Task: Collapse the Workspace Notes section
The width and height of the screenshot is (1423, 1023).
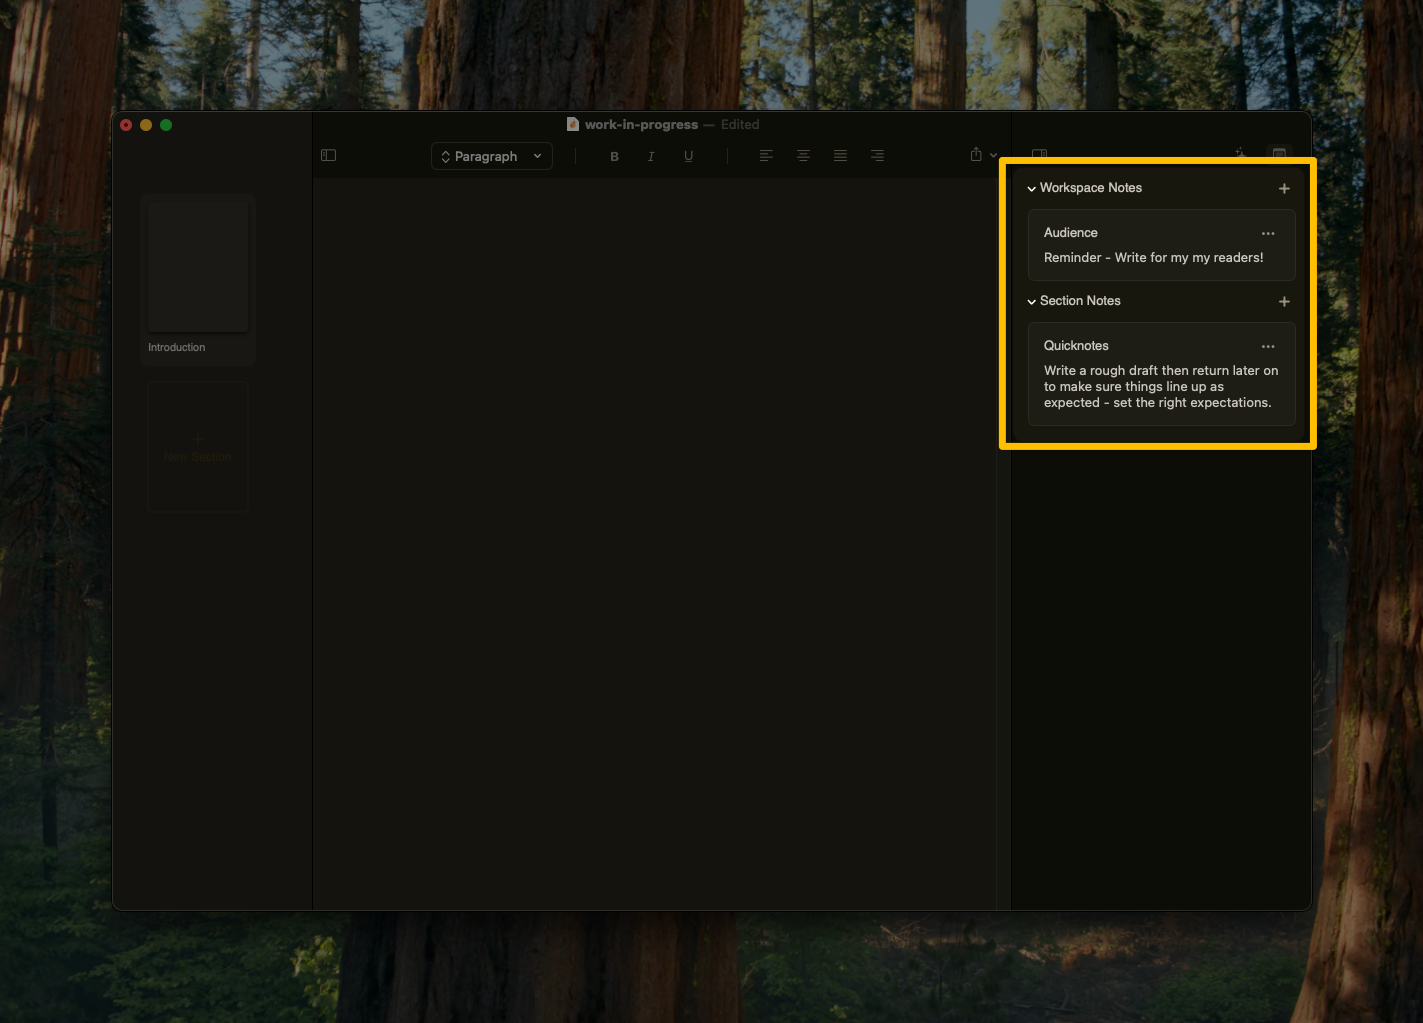Action: click(x=1031, y=188)
